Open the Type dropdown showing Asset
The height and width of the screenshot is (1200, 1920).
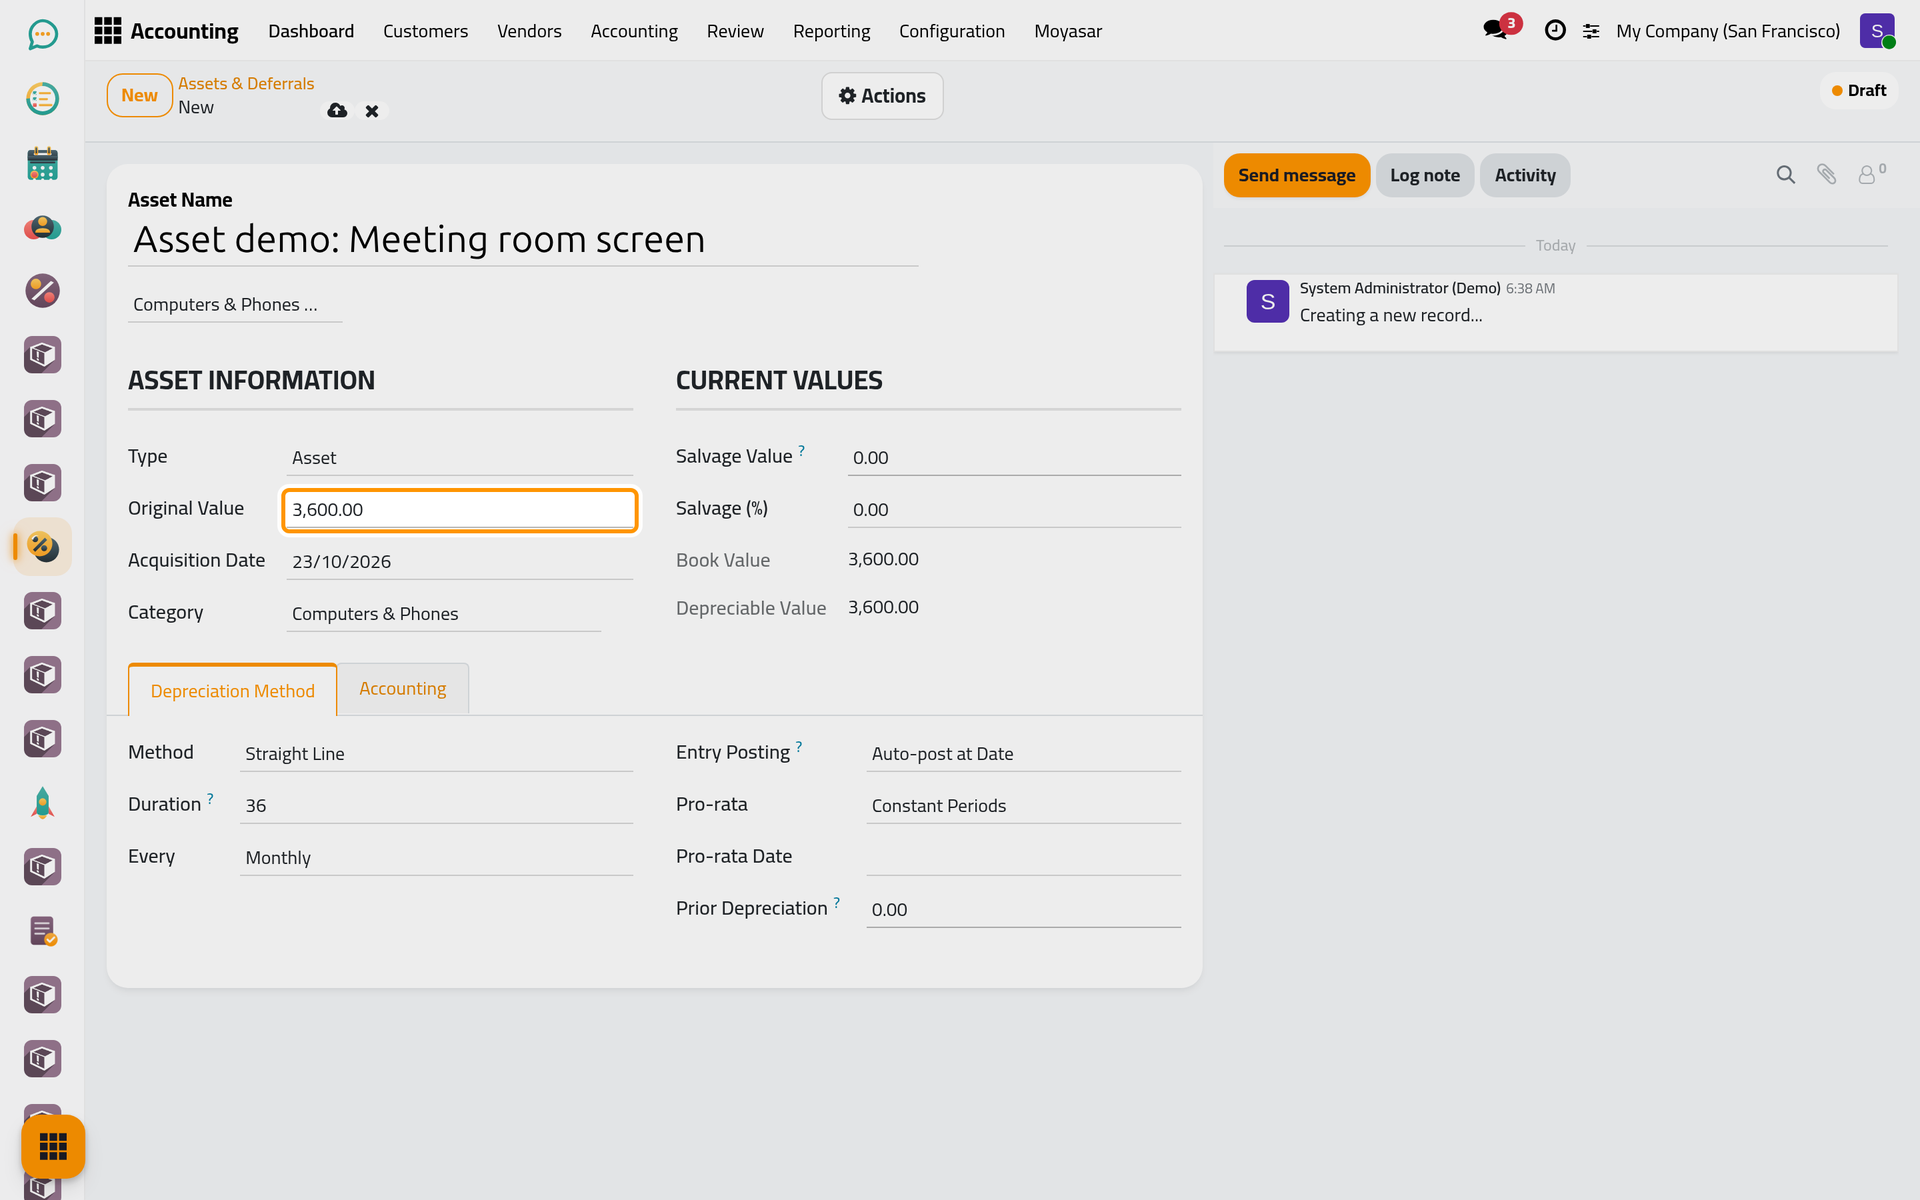[460, 458]
